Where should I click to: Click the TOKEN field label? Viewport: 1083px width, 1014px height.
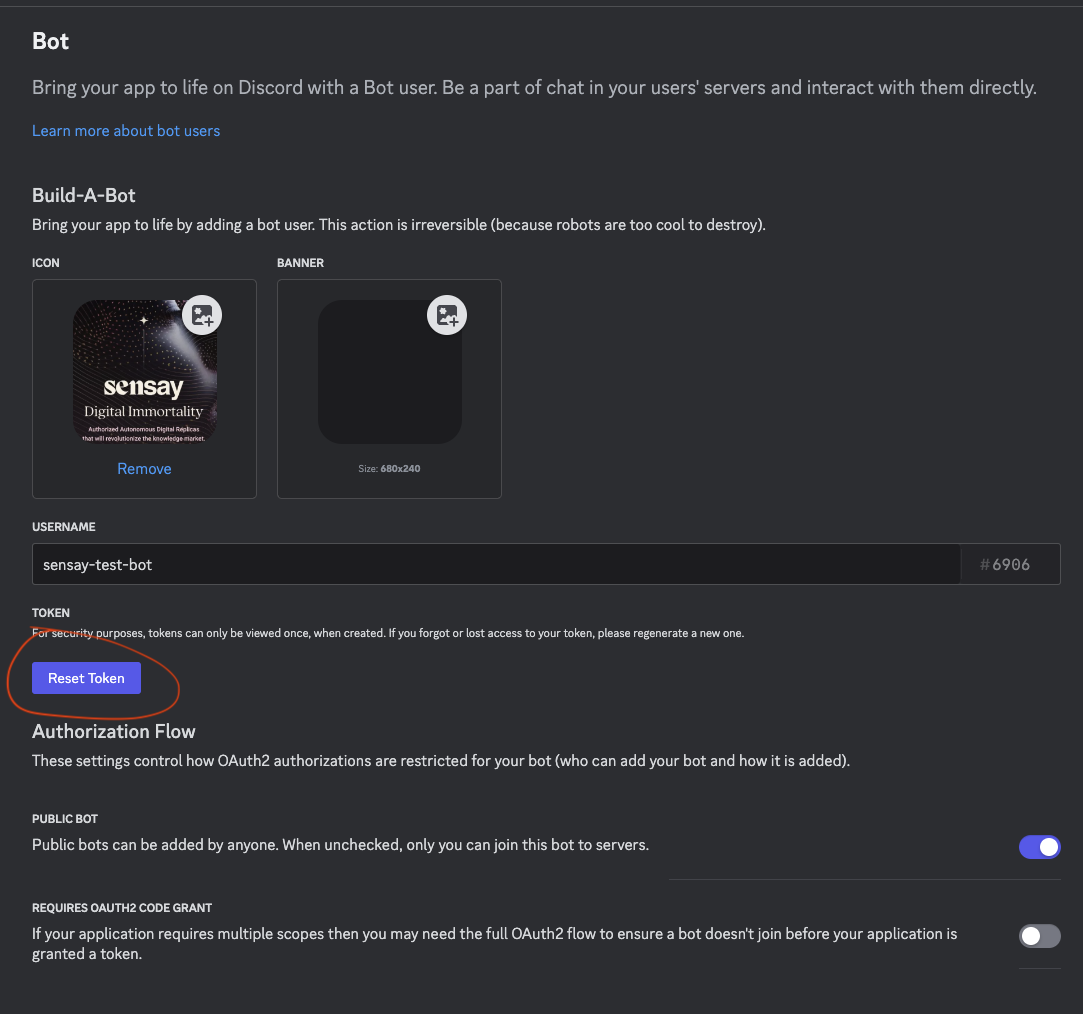tap(50, 613)
